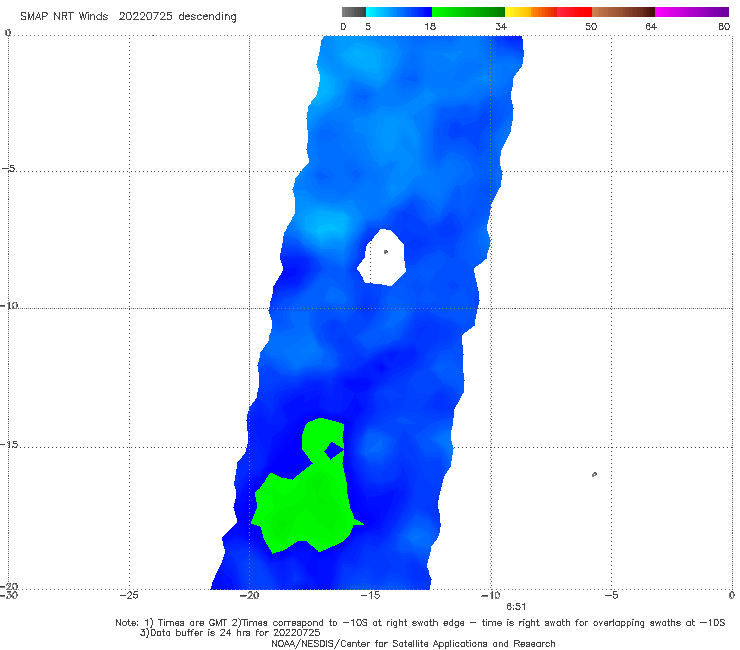The image size is (740, 650).
Task: Click the "-30" longitude axis label
Action: point(9,595)
